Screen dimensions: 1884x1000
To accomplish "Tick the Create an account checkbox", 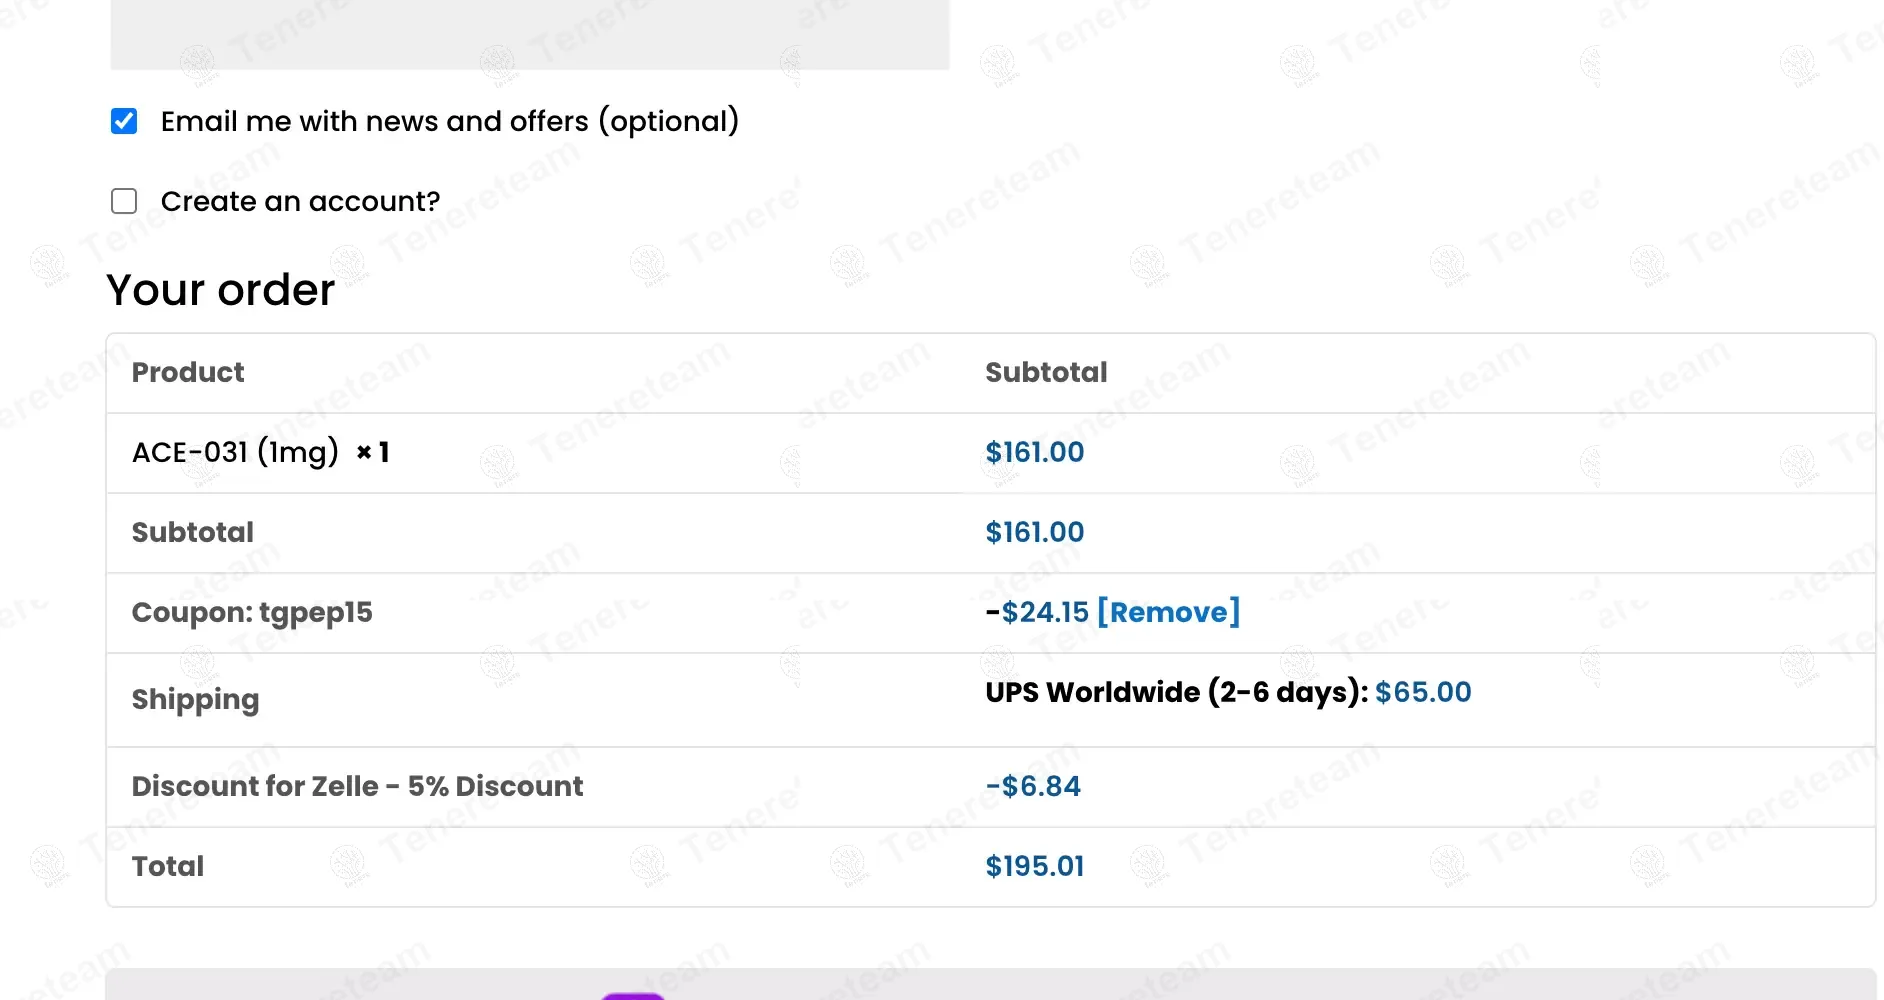I will pyautogui.click(x=124, y=201).
